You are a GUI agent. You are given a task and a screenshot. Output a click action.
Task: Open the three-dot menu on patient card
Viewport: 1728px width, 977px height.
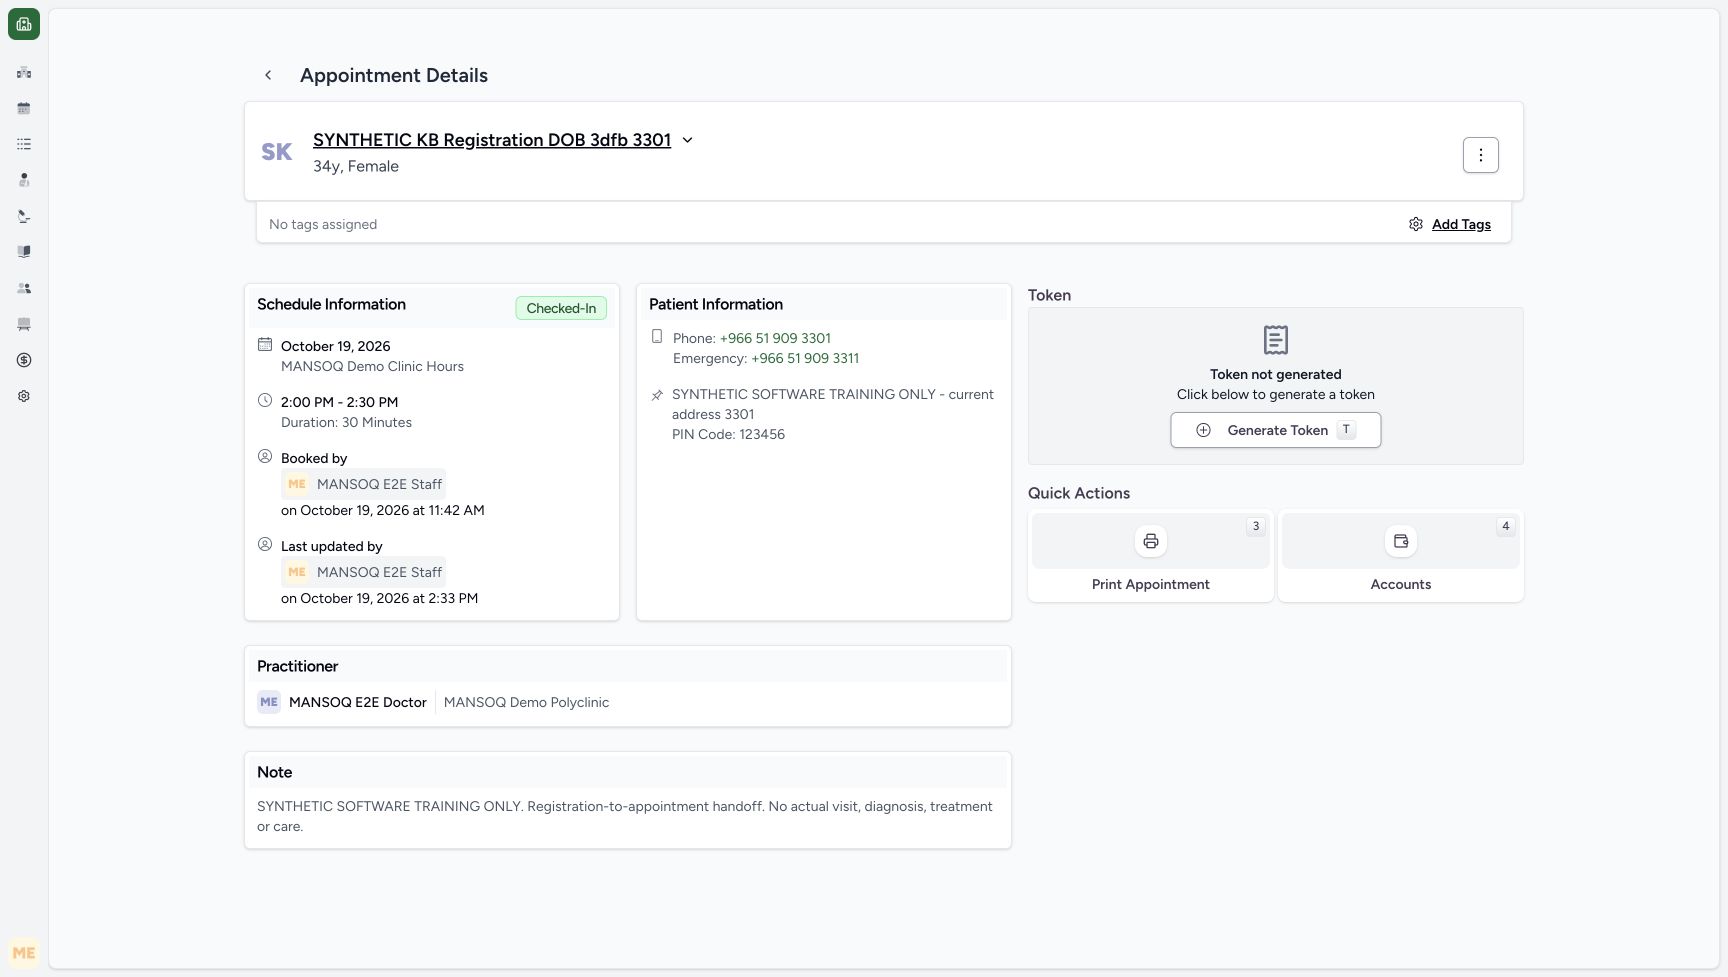(x=1480, y=155)
